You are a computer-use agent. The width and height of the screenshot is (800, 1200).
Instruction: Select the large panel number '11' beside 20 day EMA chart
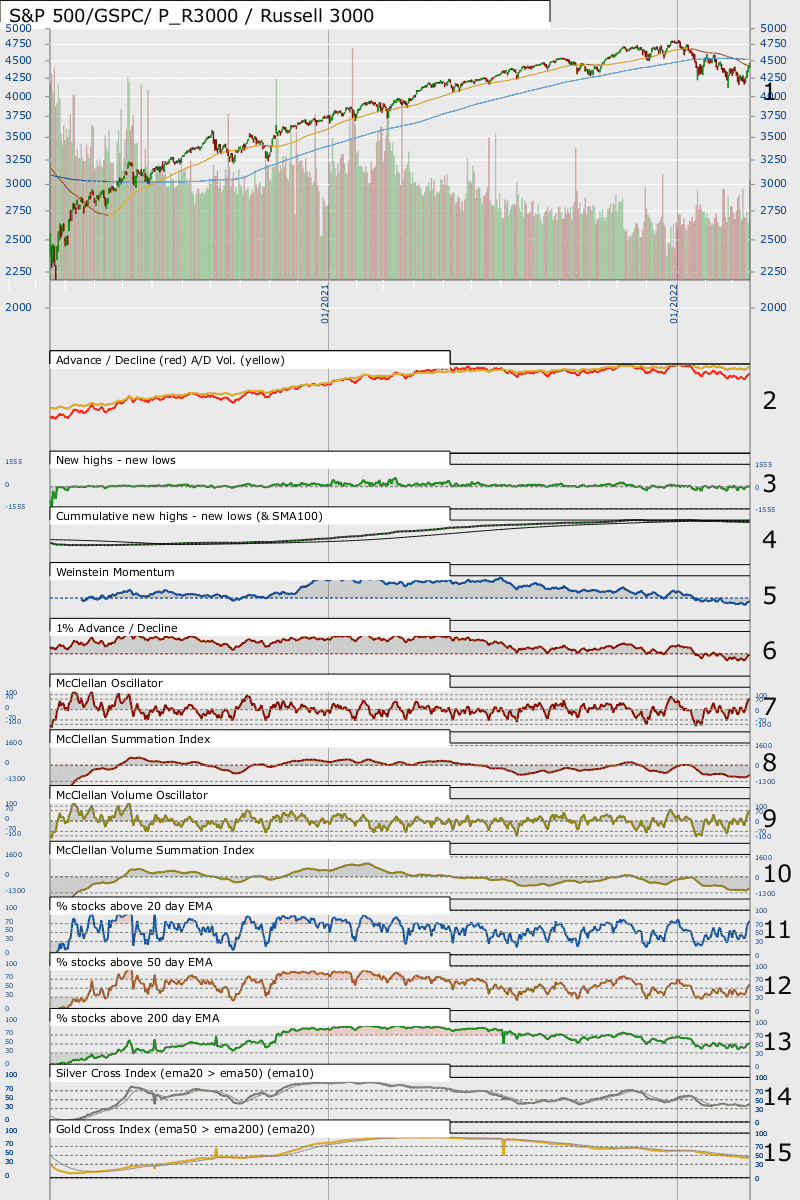tap(777, 930)
